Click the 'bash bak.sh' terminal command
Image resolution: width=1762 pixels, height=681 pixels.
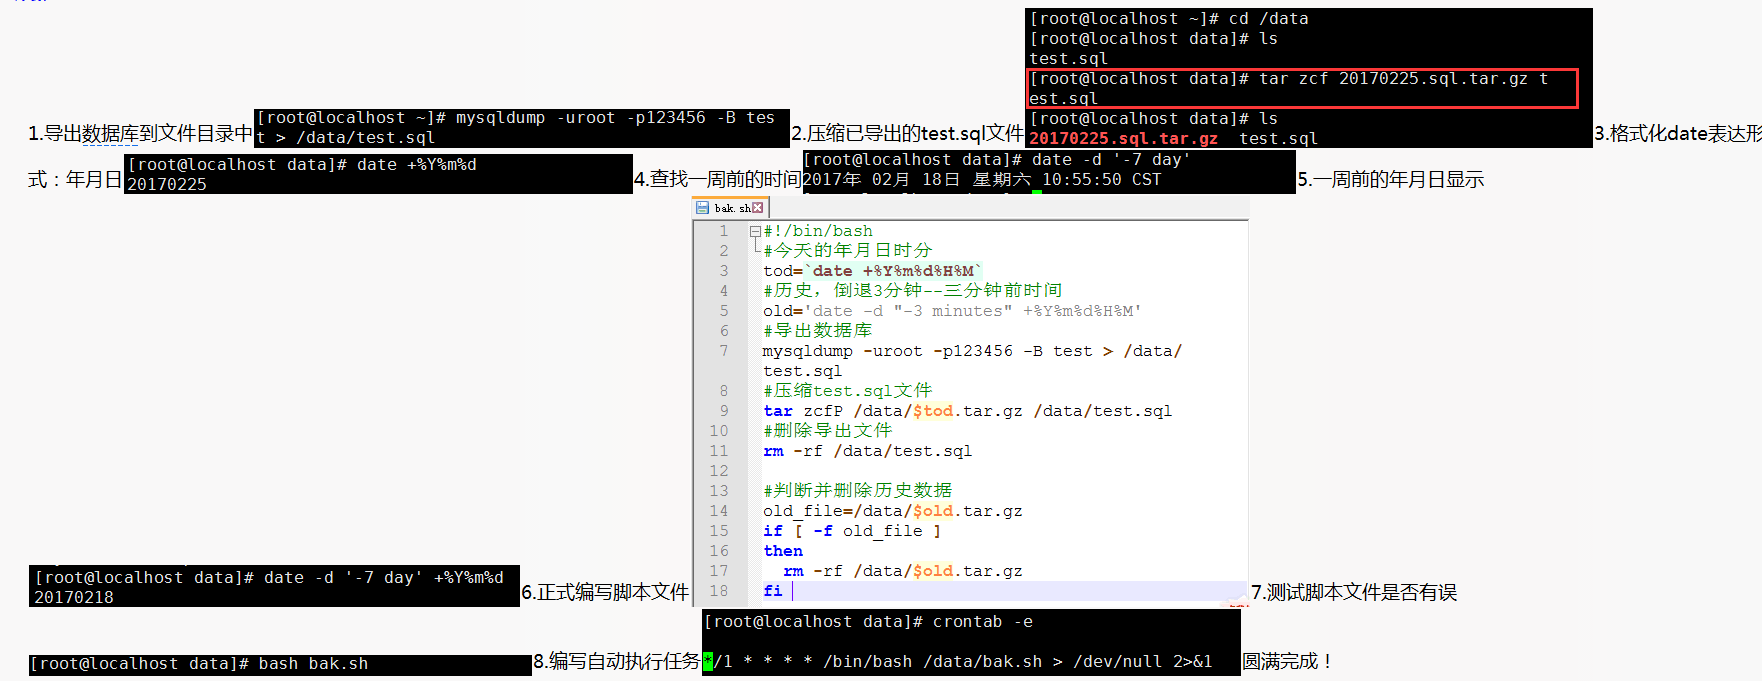point(313,664)
